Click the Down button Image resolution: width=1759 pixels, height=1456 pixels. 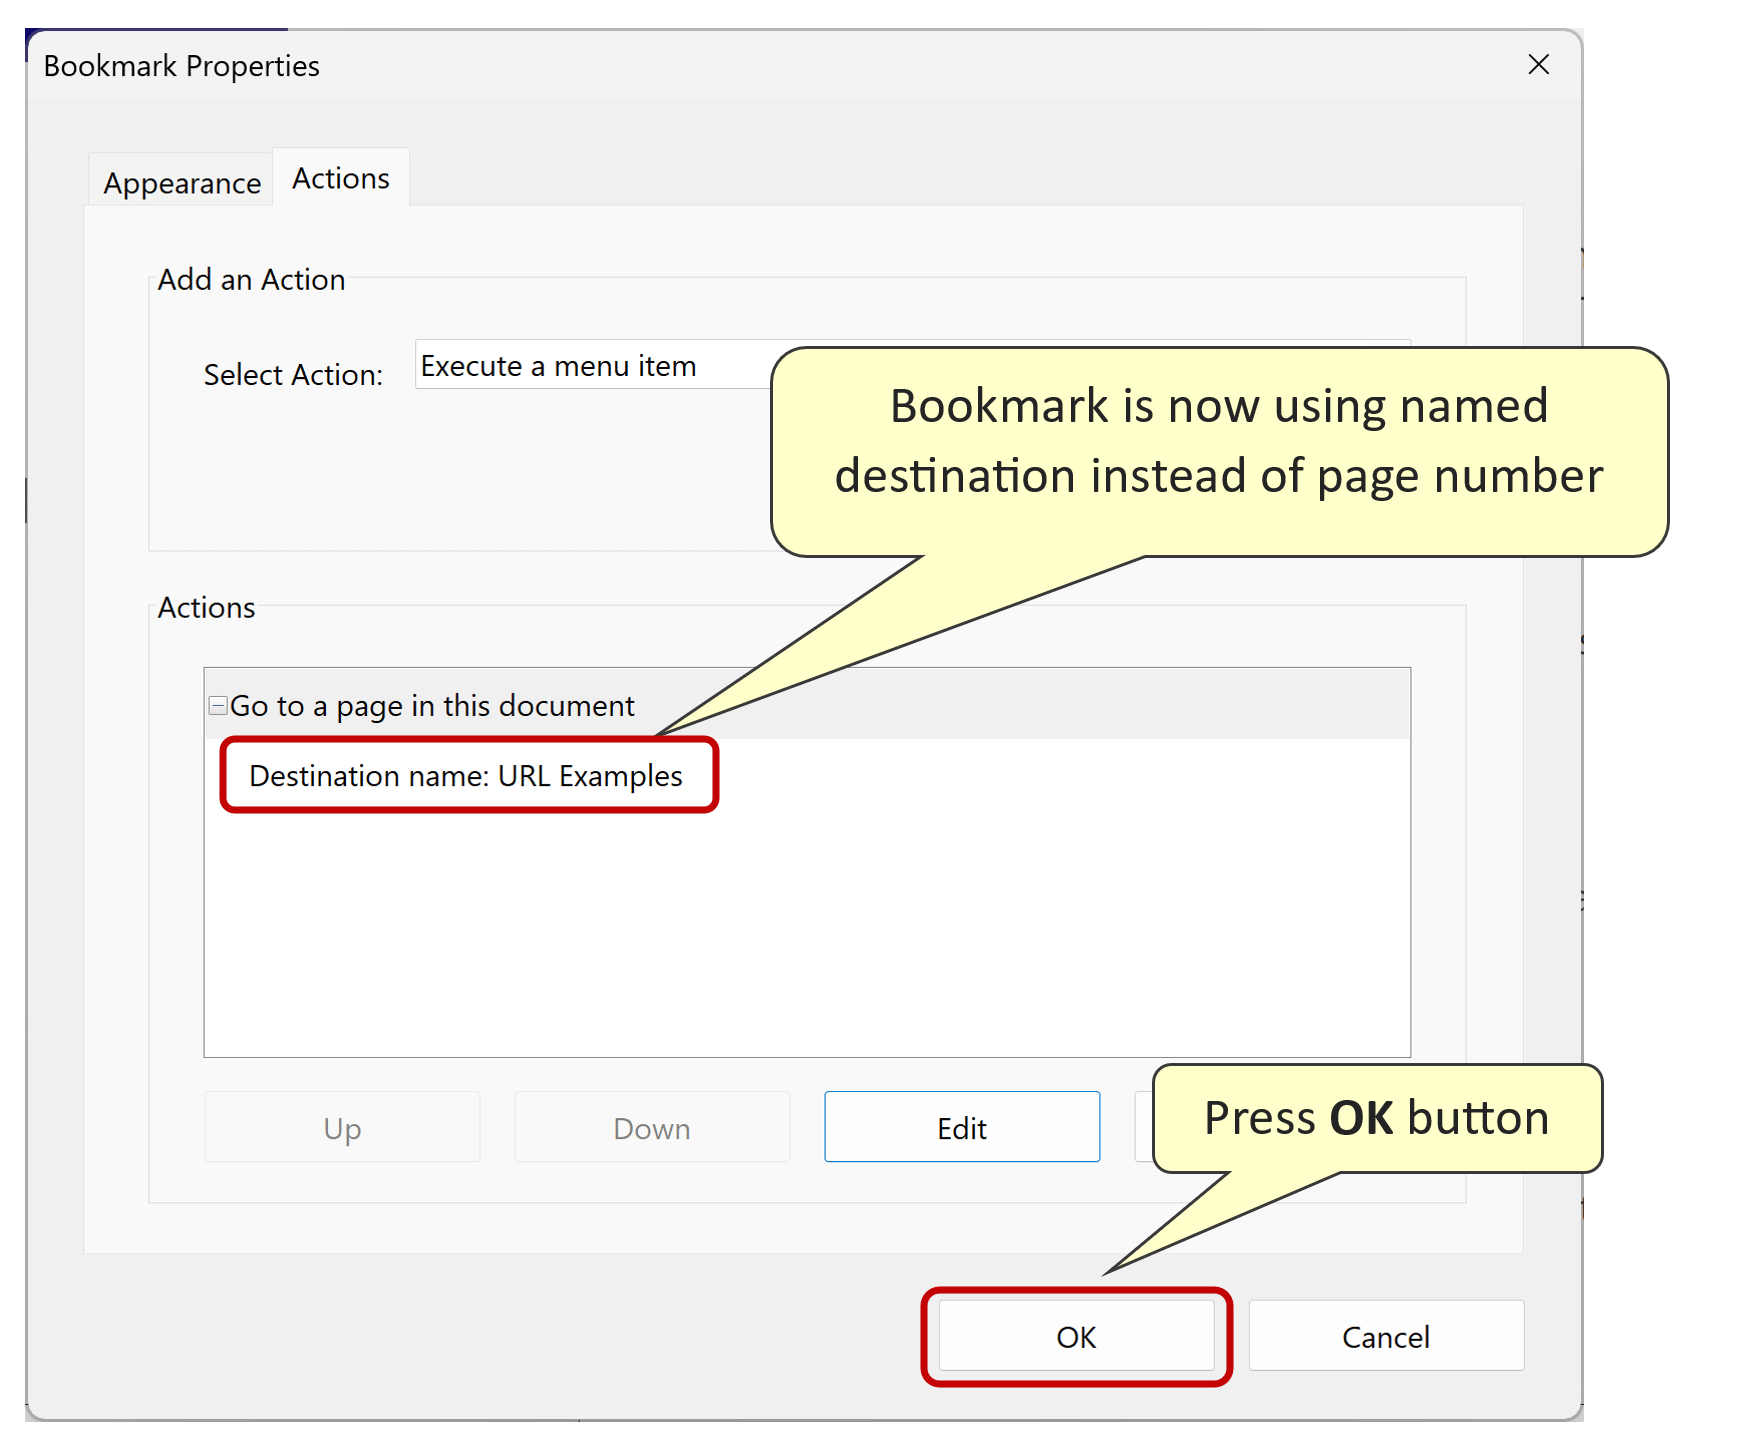point(652,1128)
